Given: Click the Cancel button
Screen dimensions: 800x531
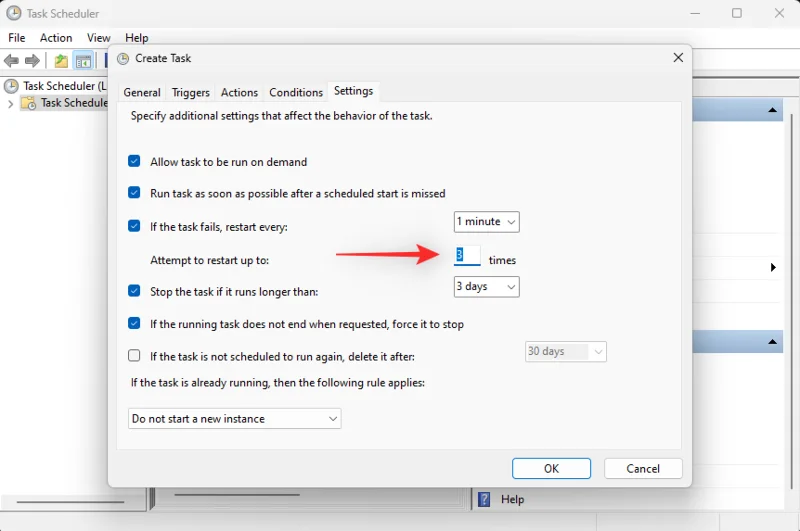Looking at the screenshot, I should pyautogui.click(x=643, y=468).
